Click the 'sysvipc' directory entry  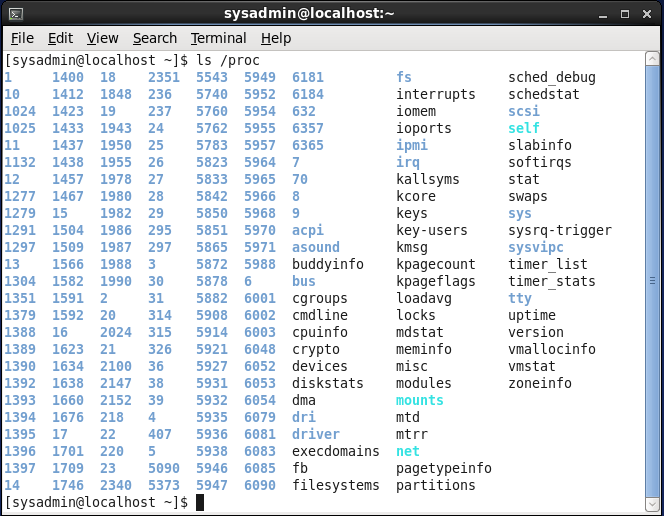pos(536,248)
